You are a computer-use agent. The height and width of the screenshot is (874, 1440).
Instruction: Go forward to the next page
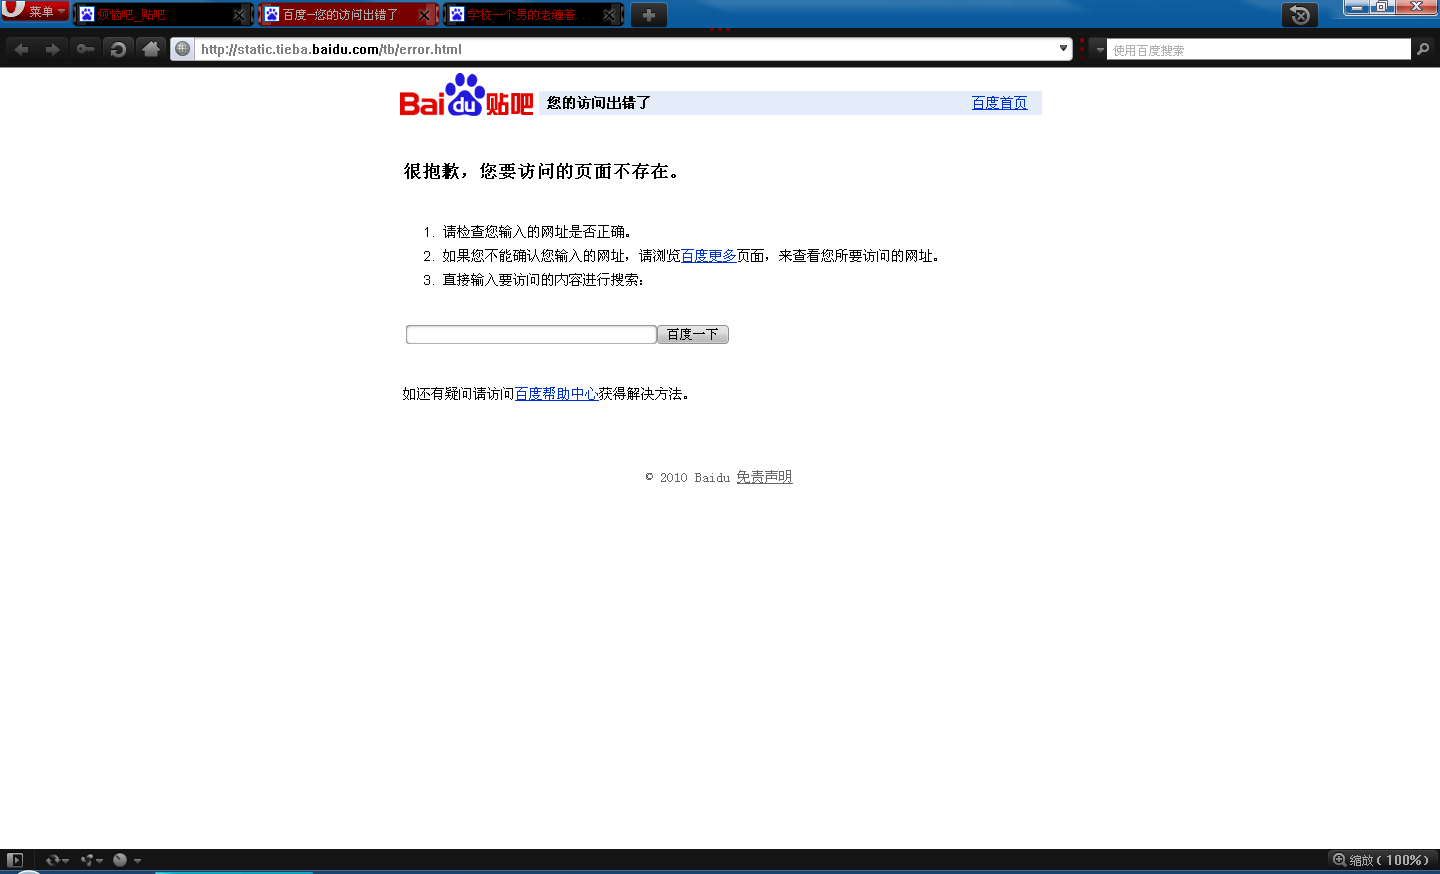tap(53, 49)
